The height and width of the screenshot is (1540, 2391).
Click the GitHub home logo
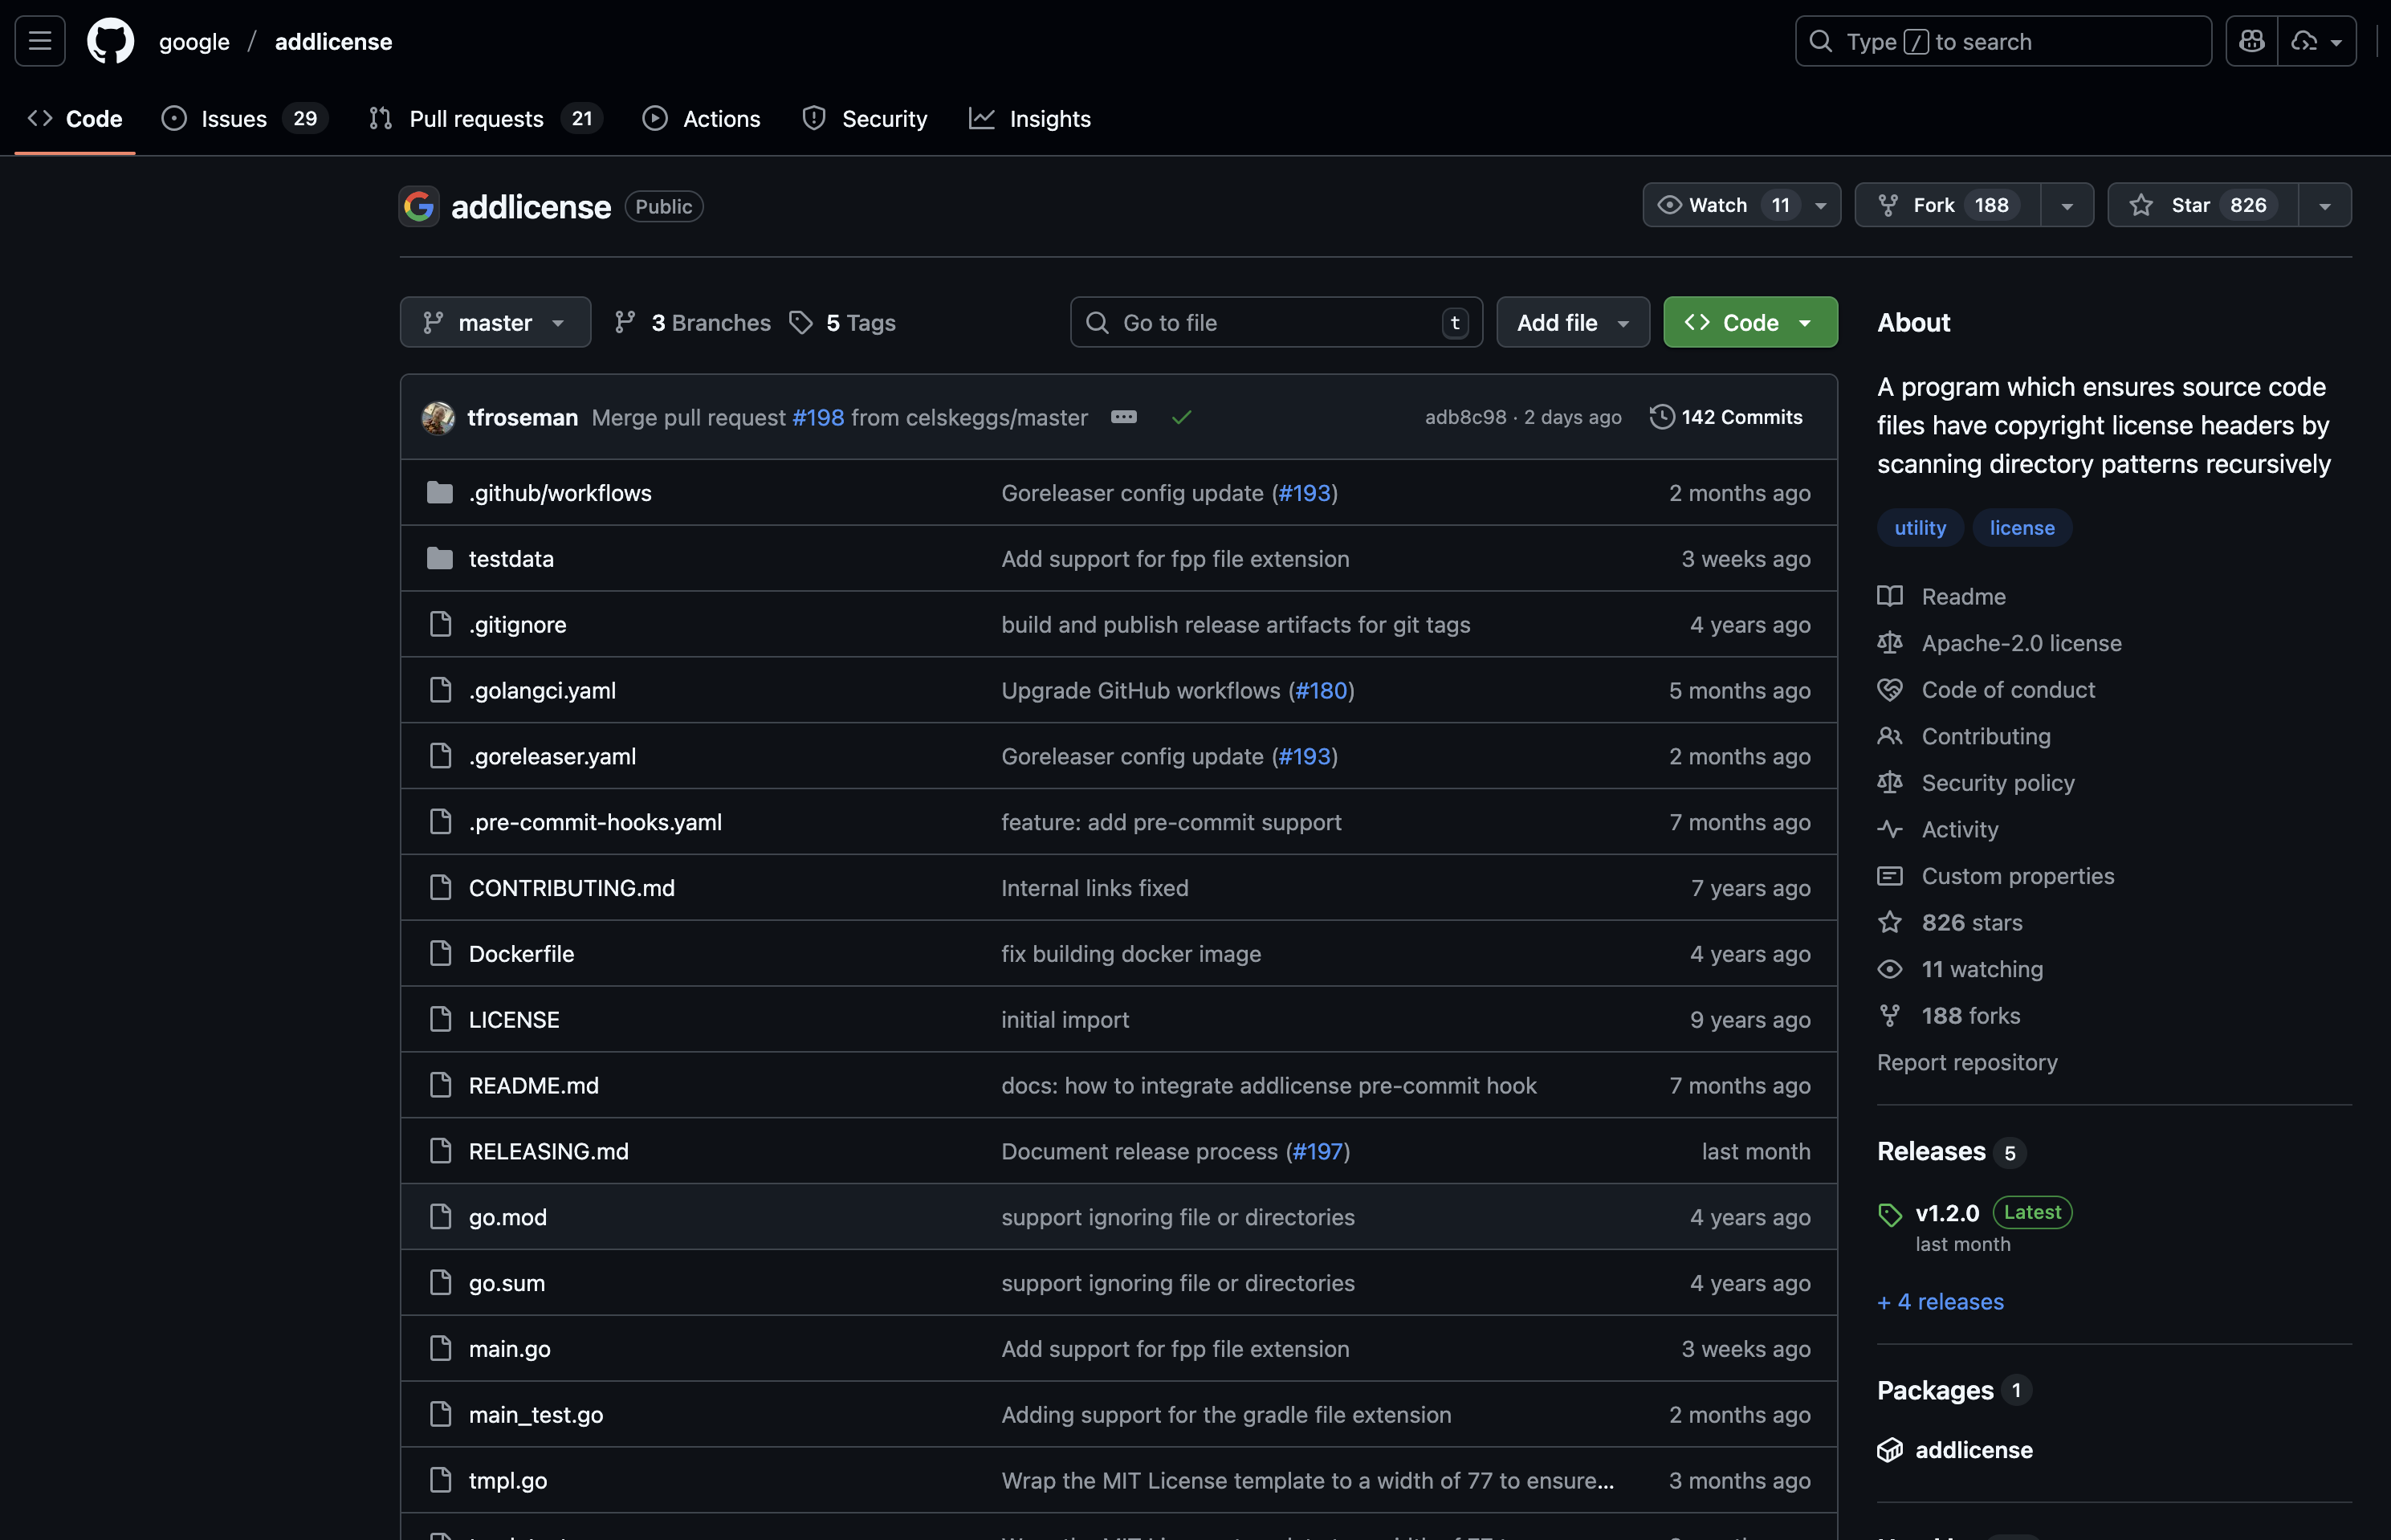coord(110,40)
